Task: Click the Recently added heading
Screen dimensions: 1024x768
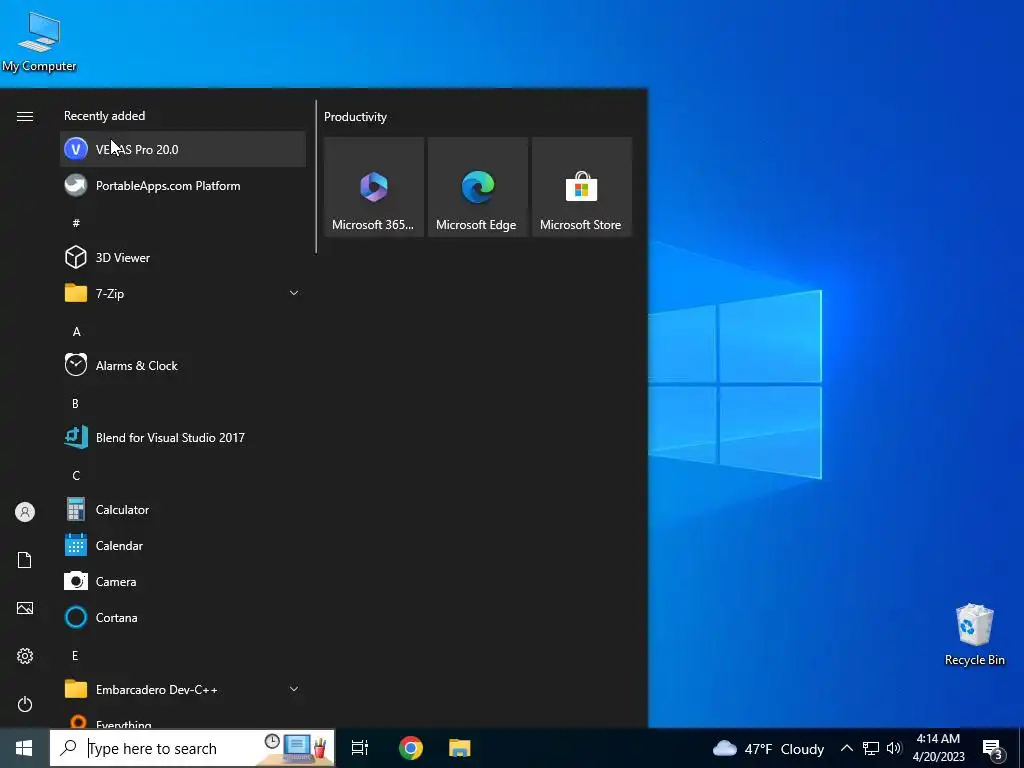Action: (104, 116)
